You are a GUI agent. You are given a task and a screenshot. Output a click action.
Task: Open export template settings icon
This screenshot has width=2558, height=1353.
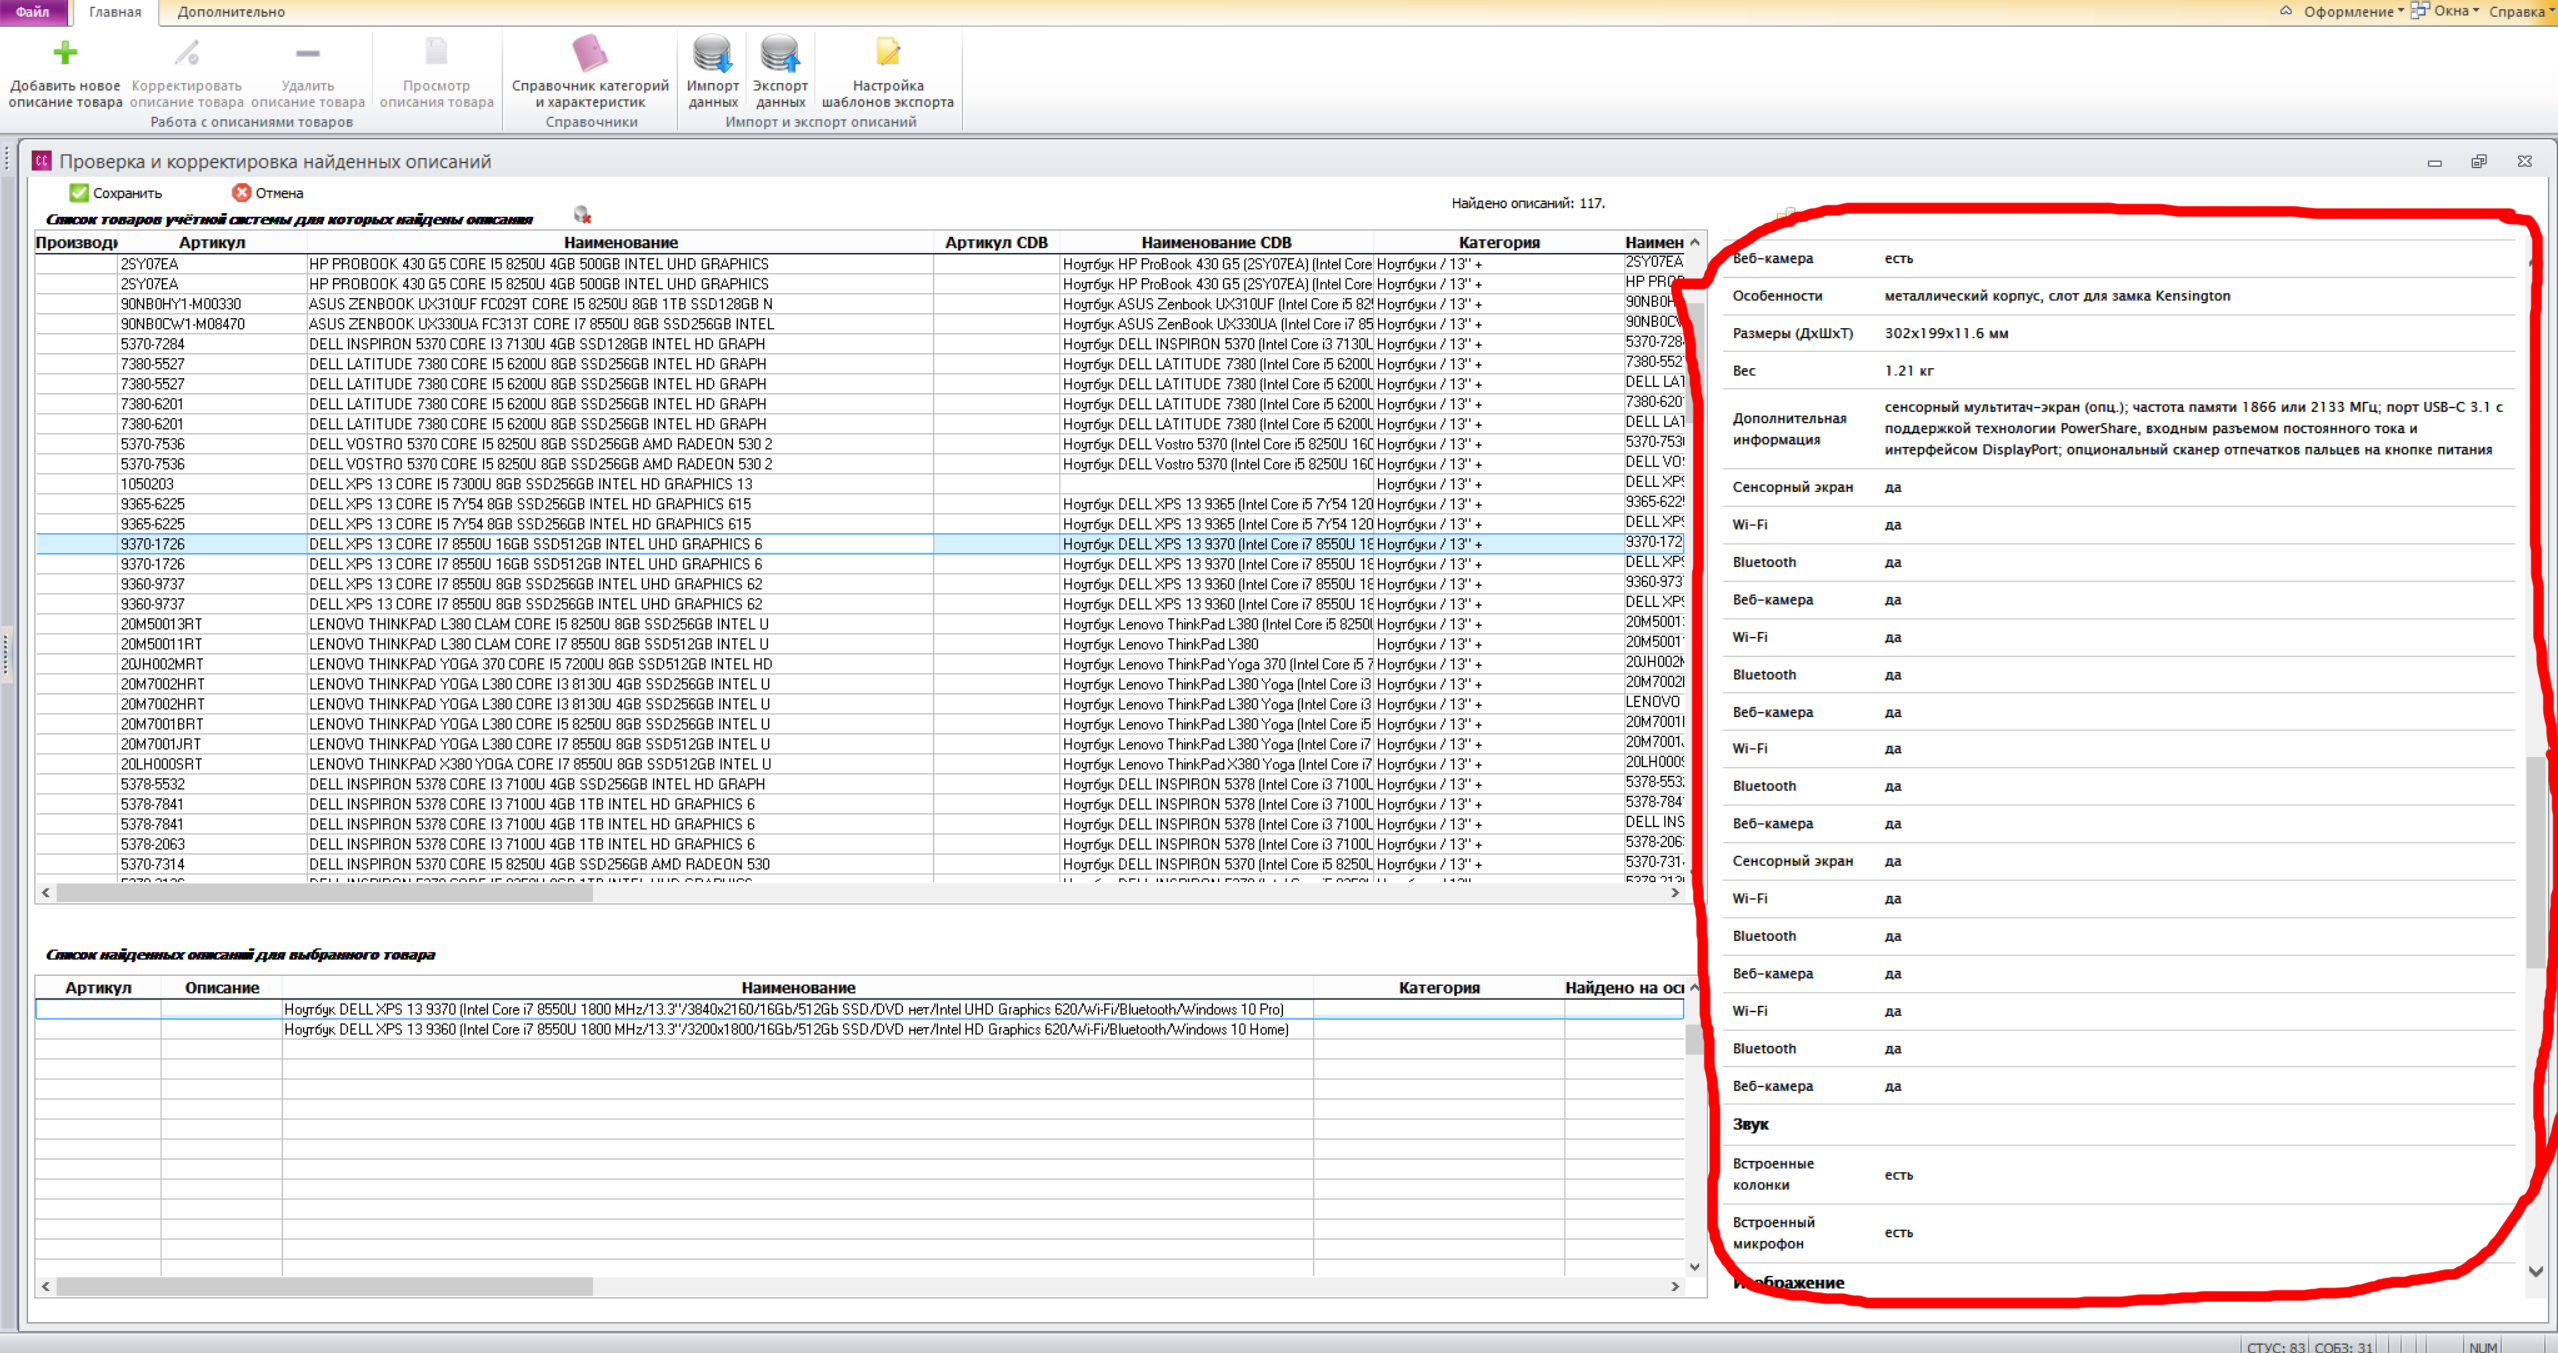pyautogui.click(x=888, y=53)
